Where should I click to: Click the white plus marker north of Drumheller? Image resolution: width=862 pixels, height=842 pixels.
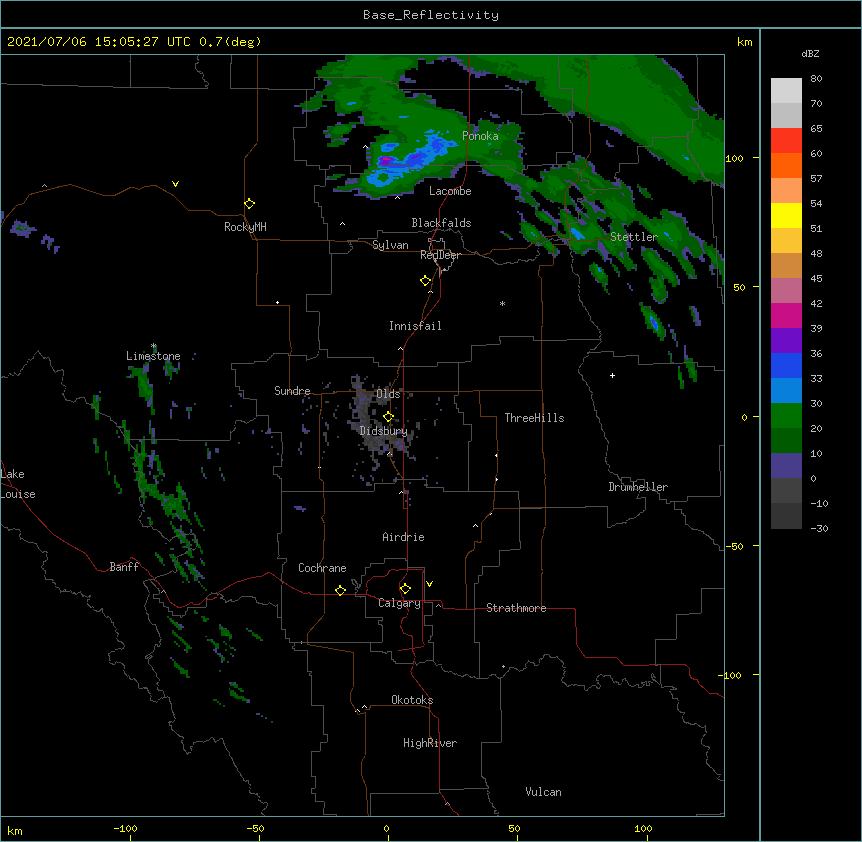point(612,375)
